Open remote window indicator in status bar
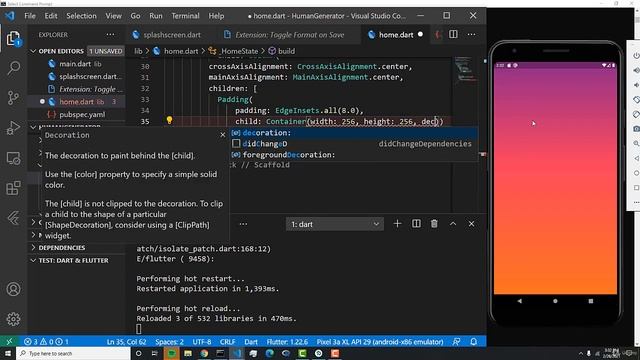Viewport: 640px width, 360px height. pyautogui.click(x=9, y=342)
